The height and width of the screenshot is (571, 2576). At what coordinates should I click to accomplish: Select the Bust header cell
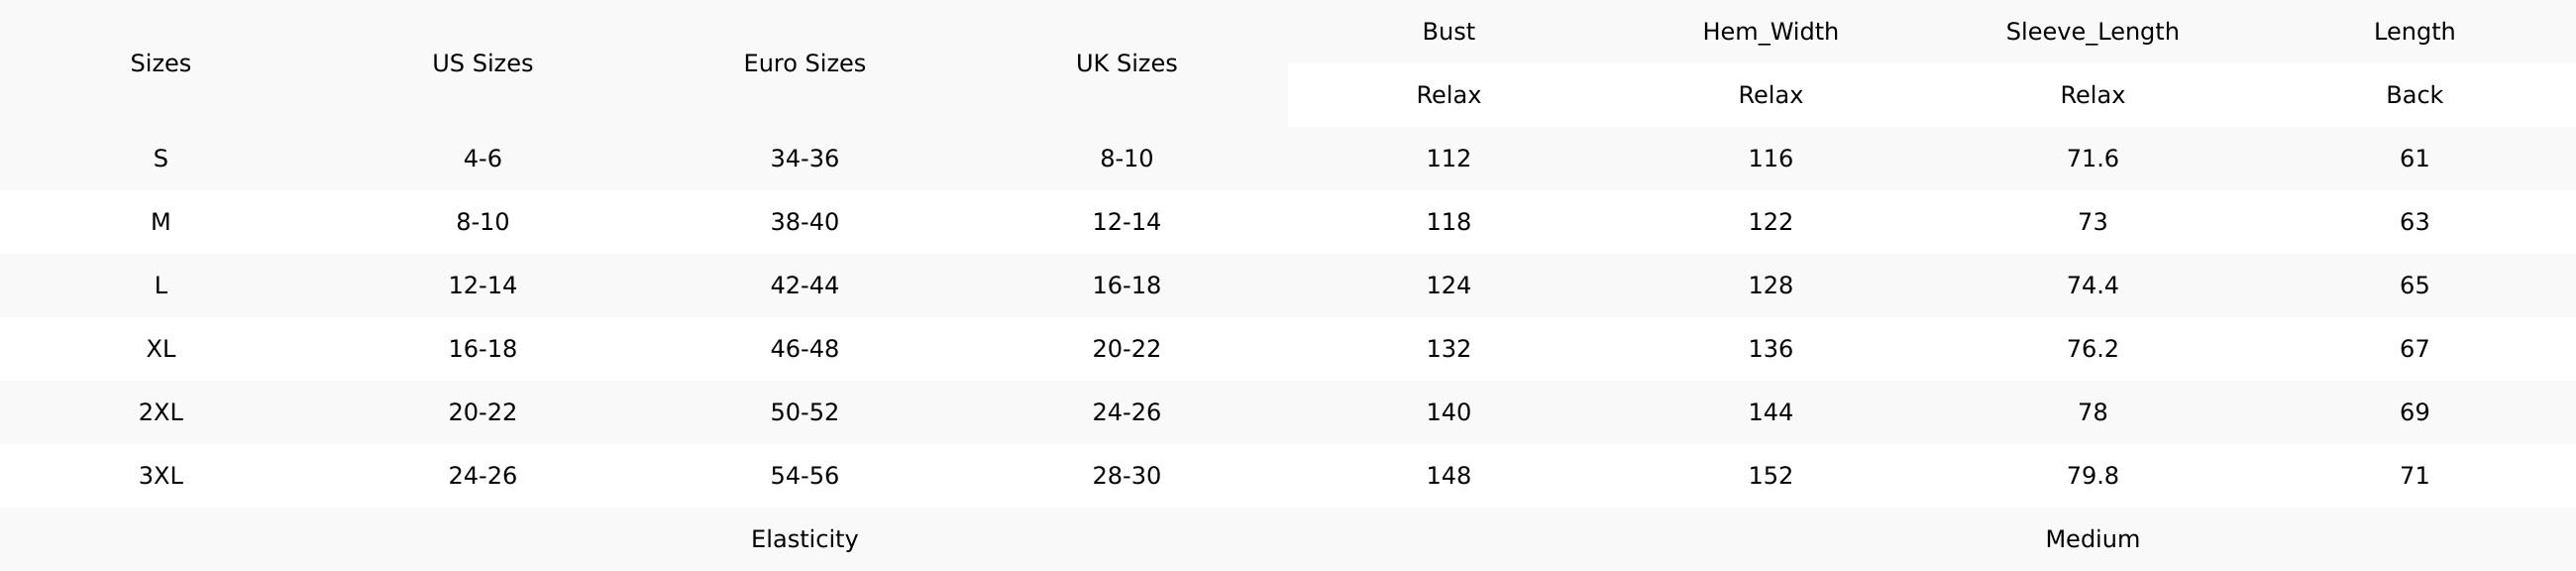pos(1448,32)
